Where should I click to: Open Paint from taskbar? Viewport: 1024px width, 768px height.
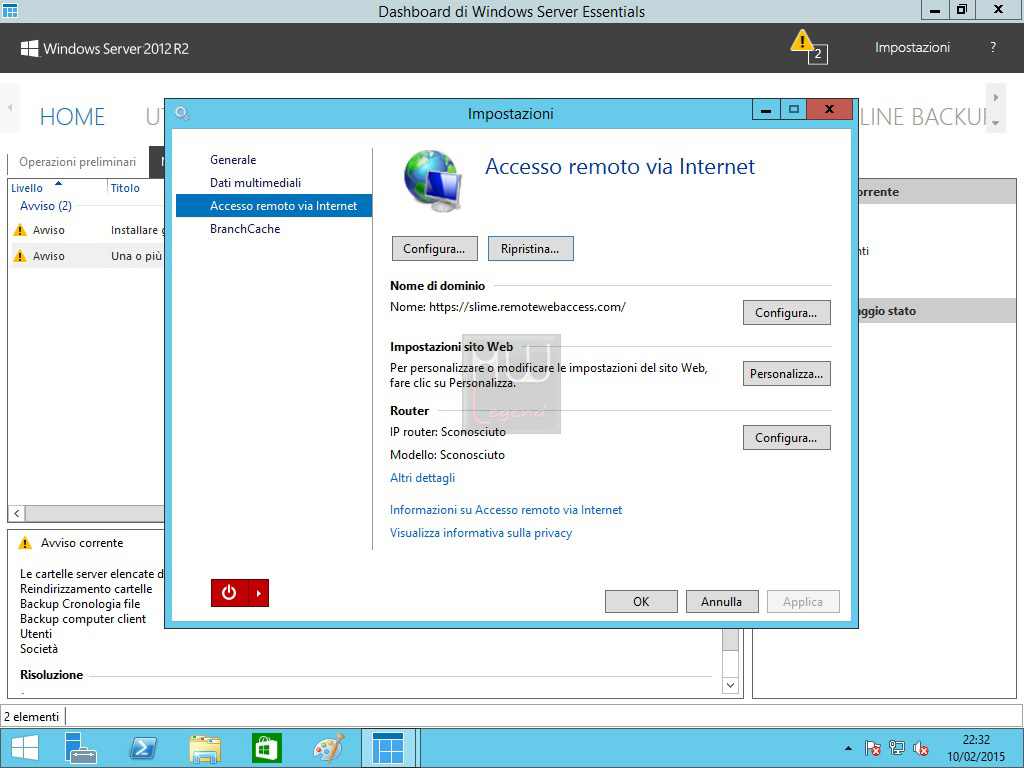tap(328, 748)
